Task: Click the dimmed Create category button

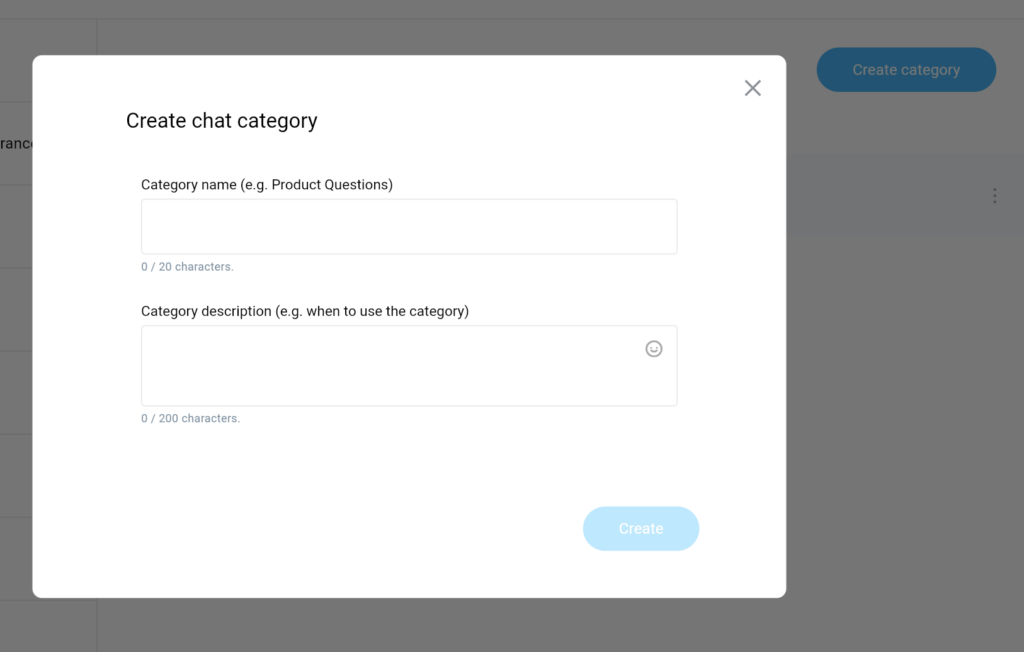Action: point(906,70)
